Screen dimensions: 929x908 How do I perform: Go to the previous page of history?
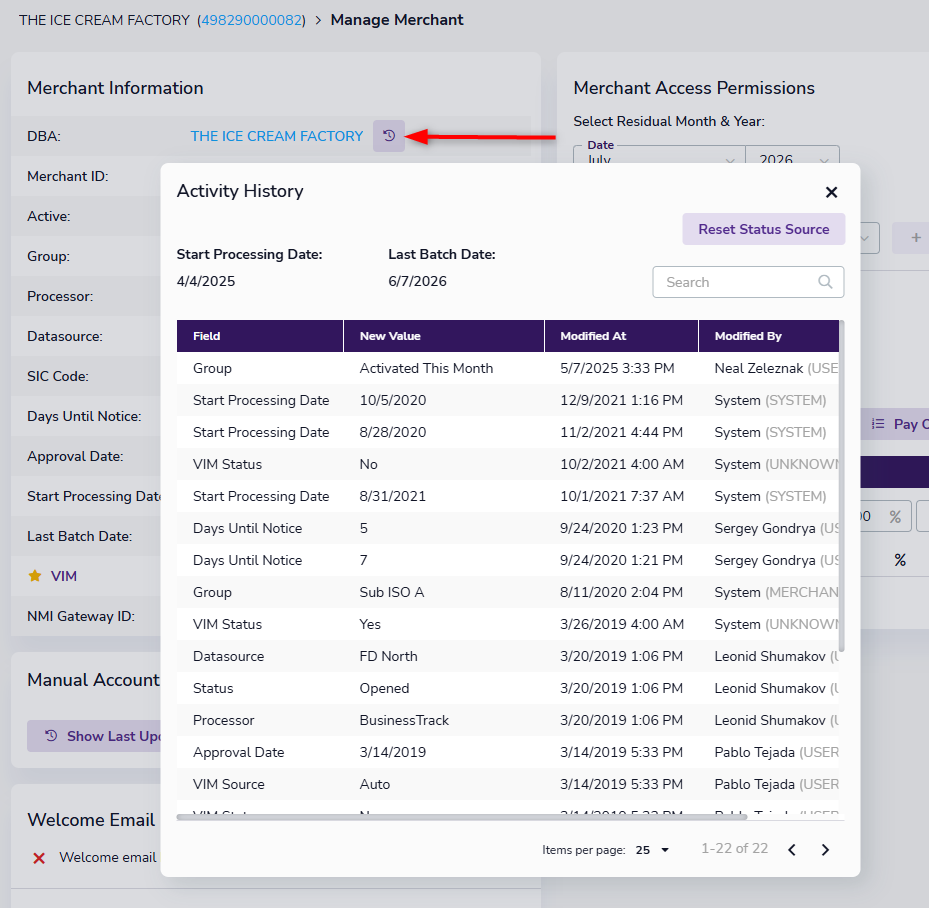[x=792, y=850]
